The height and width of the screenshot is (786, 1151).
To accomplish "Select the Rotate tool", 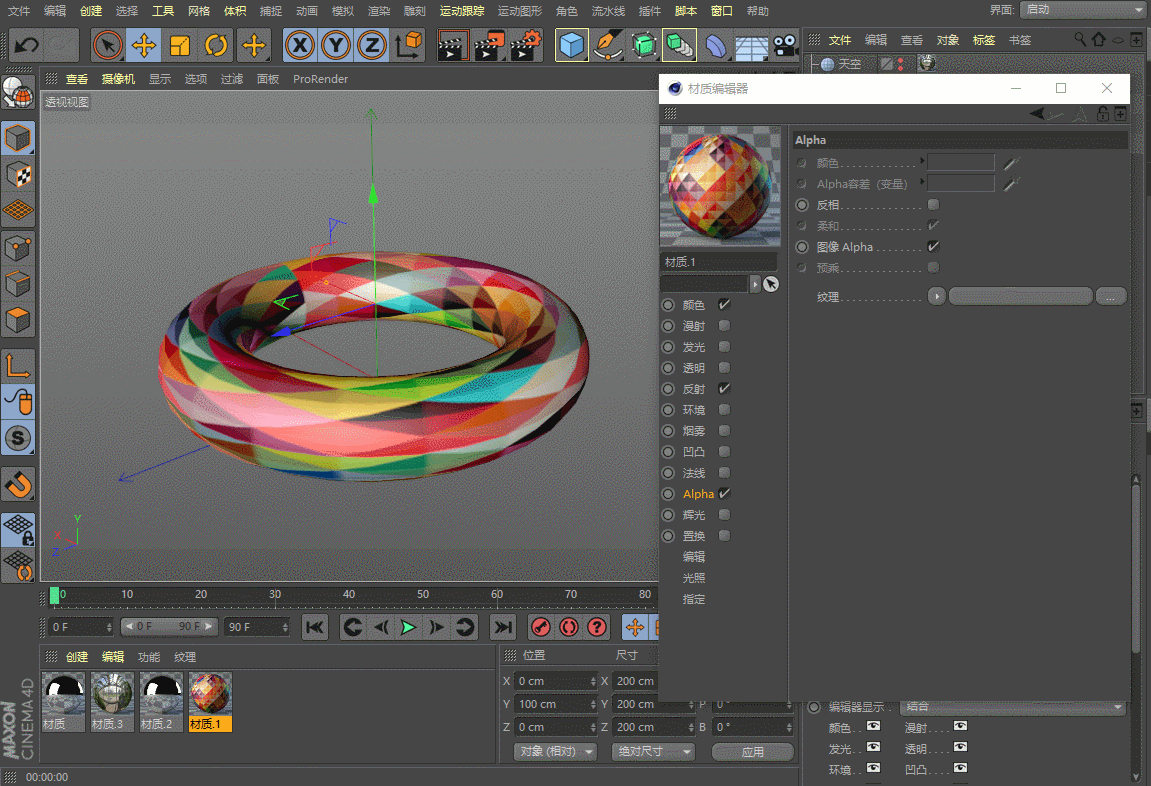I will (x=216, y=45).
